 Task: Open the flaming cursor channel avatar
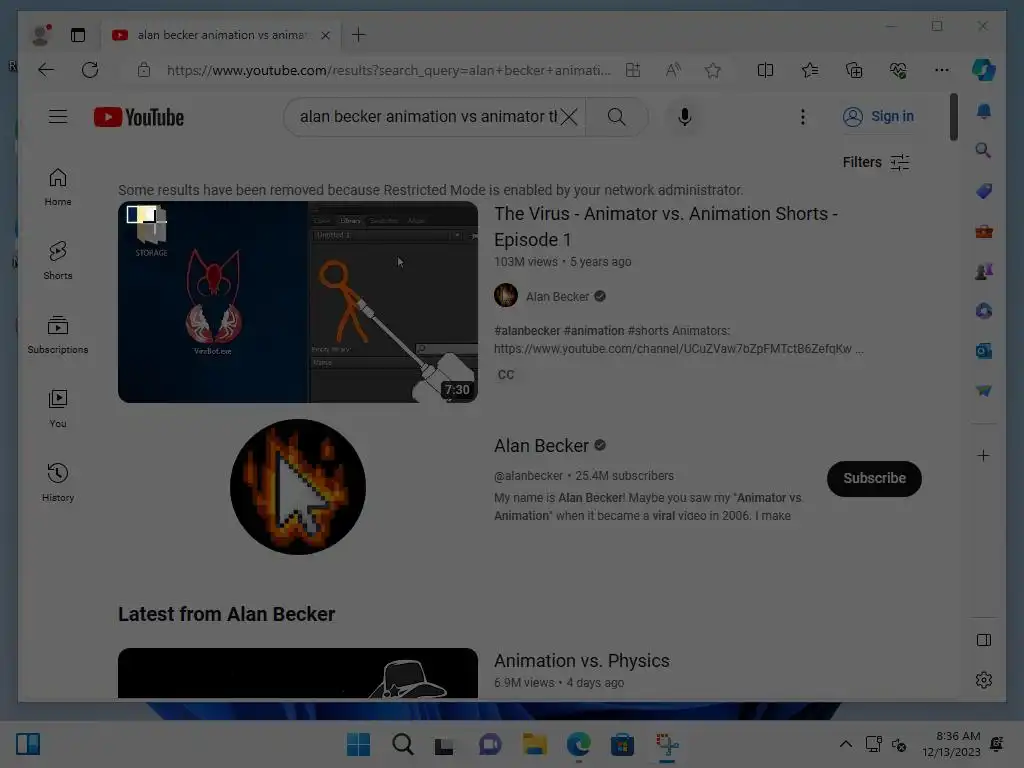pyautogui.click(x=298, y=487)
